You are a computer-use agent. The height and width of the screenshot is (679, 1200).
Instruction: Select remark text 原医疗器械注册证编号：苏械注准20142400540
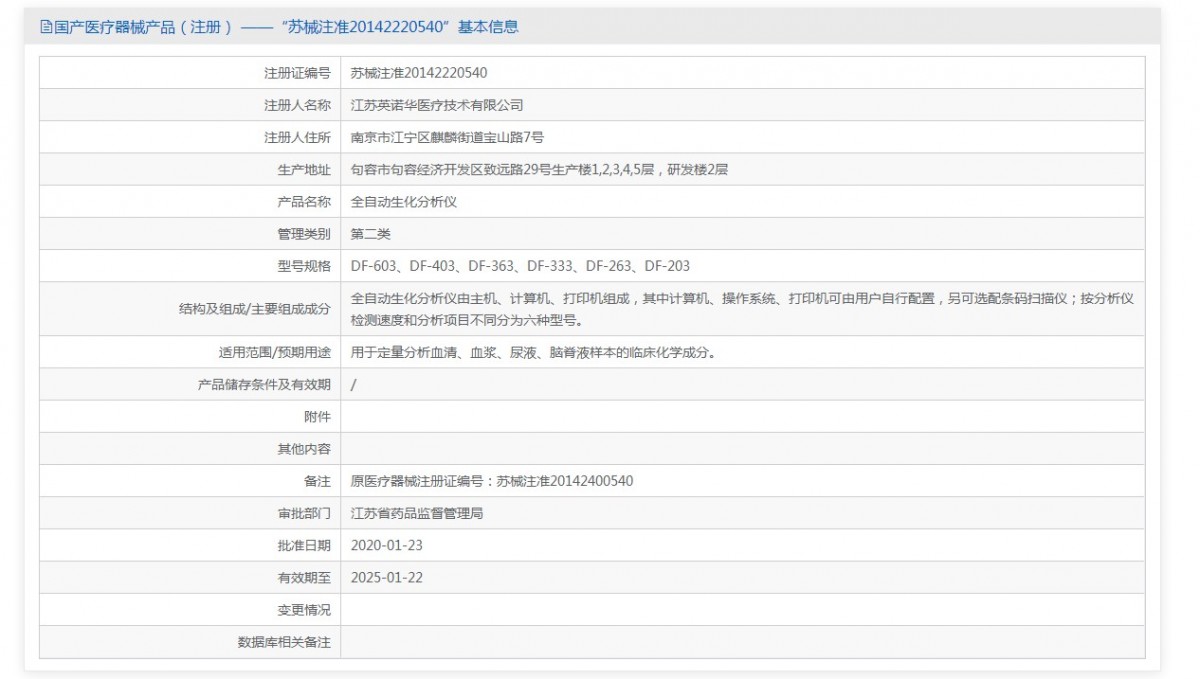tap(492, 481)
